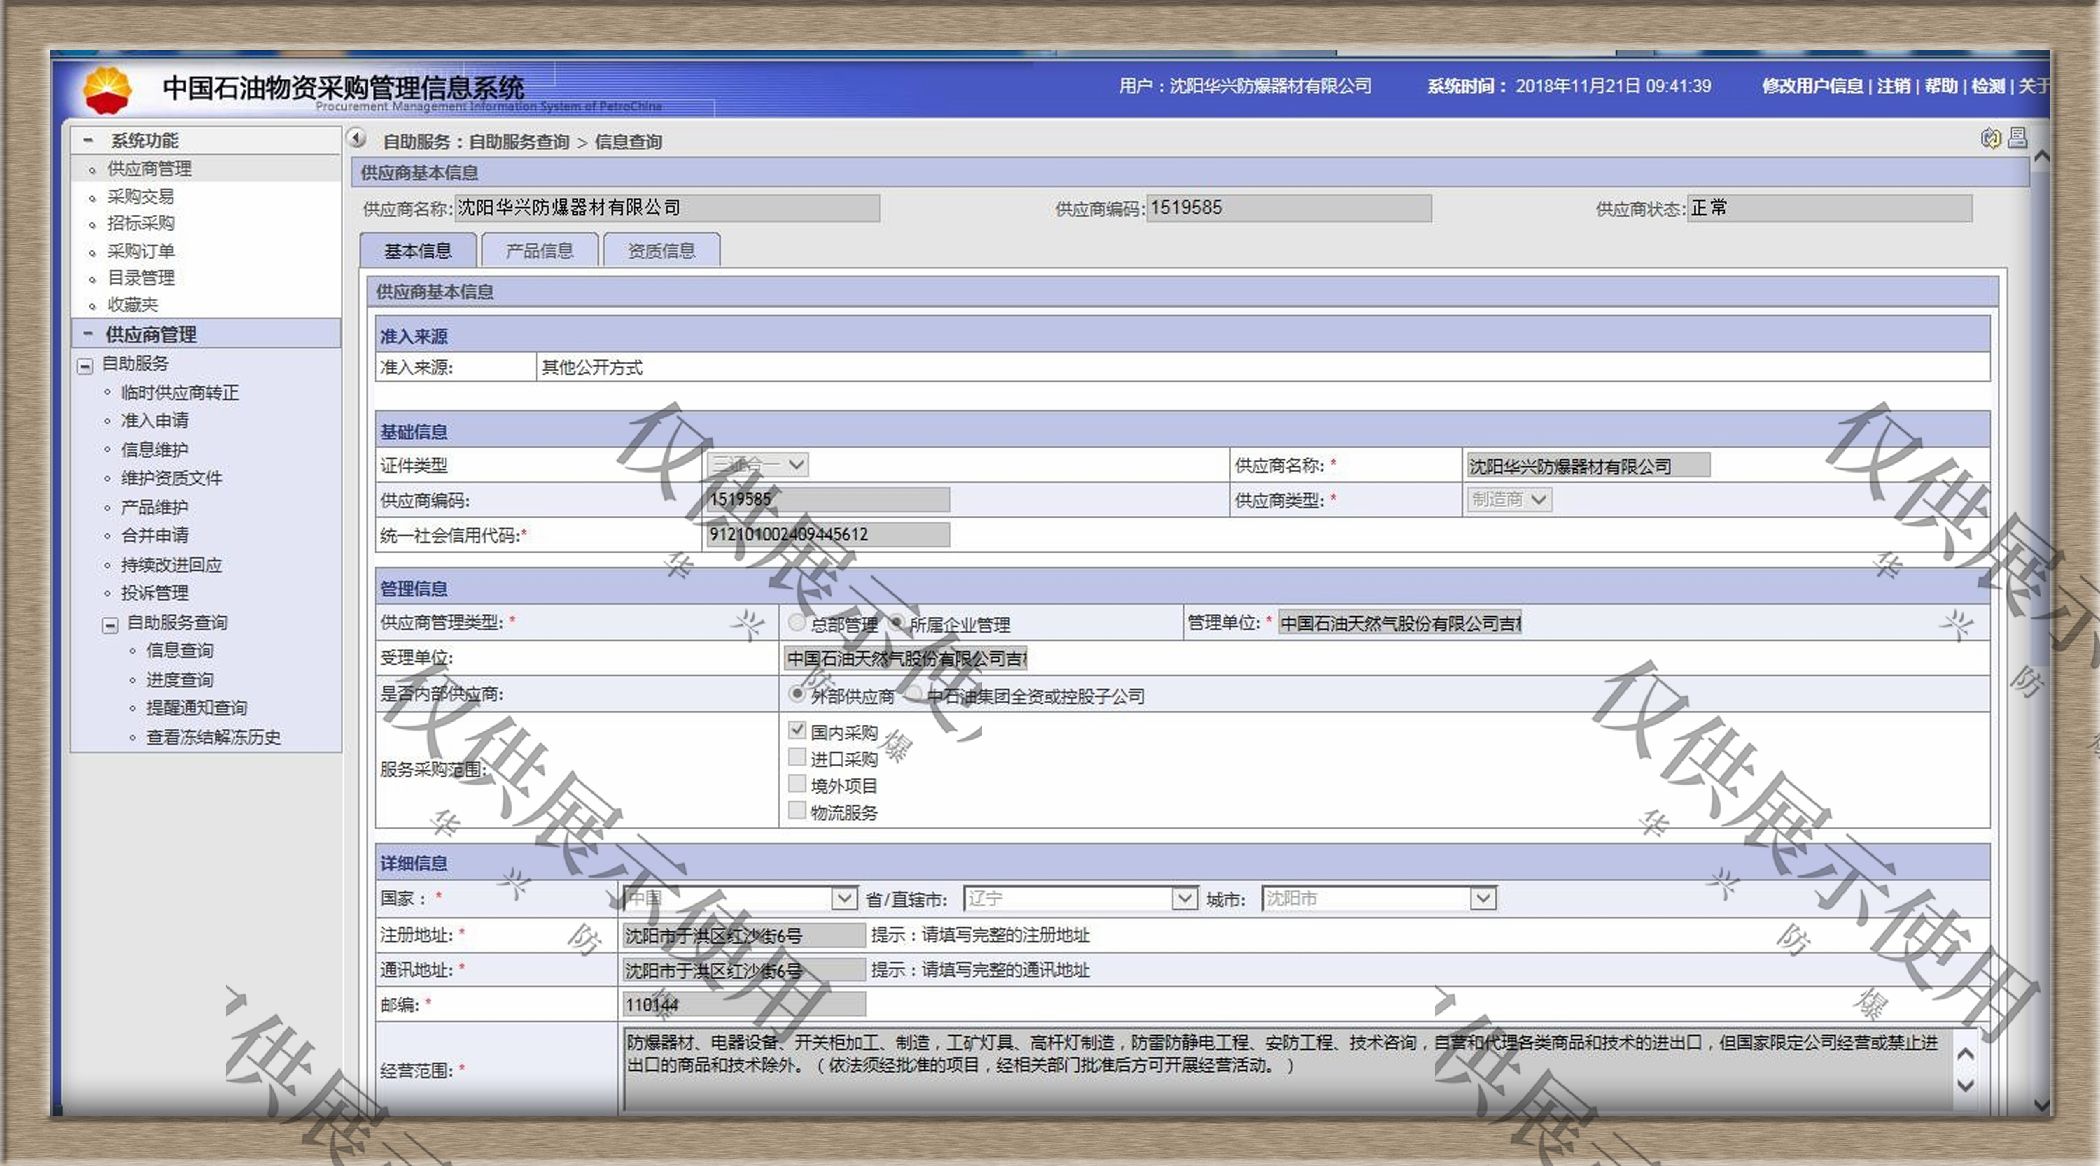Screen dimensions: 2100x1166
Task: Open 目录管理 menu entry
Action: [141, 278]
